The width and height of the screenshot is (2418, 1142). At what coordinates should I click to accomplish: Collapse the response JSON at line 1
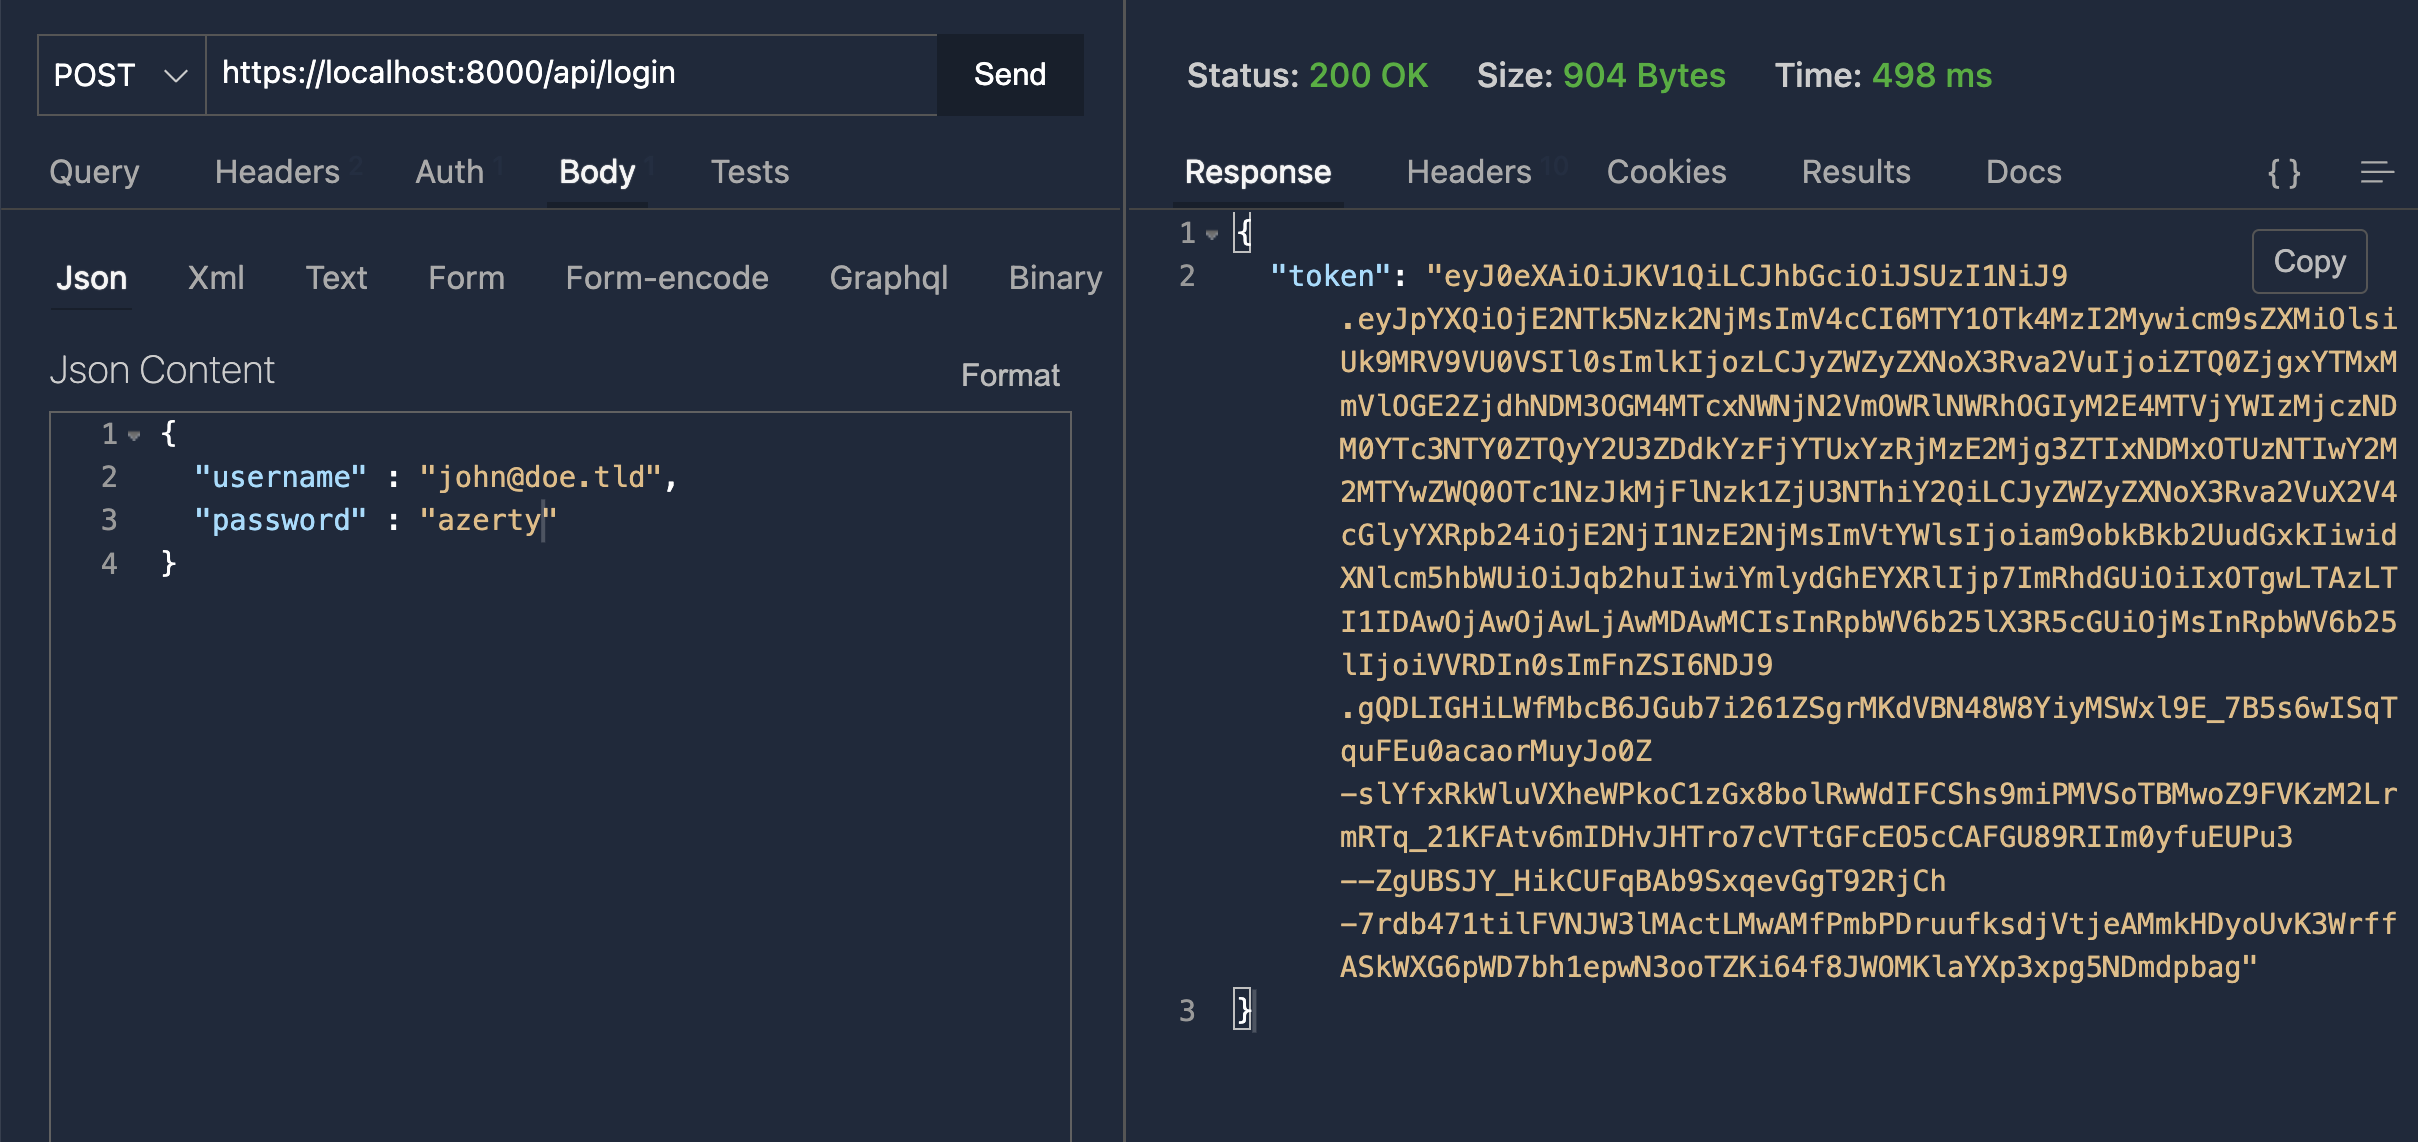click(x=1212, y=235)
